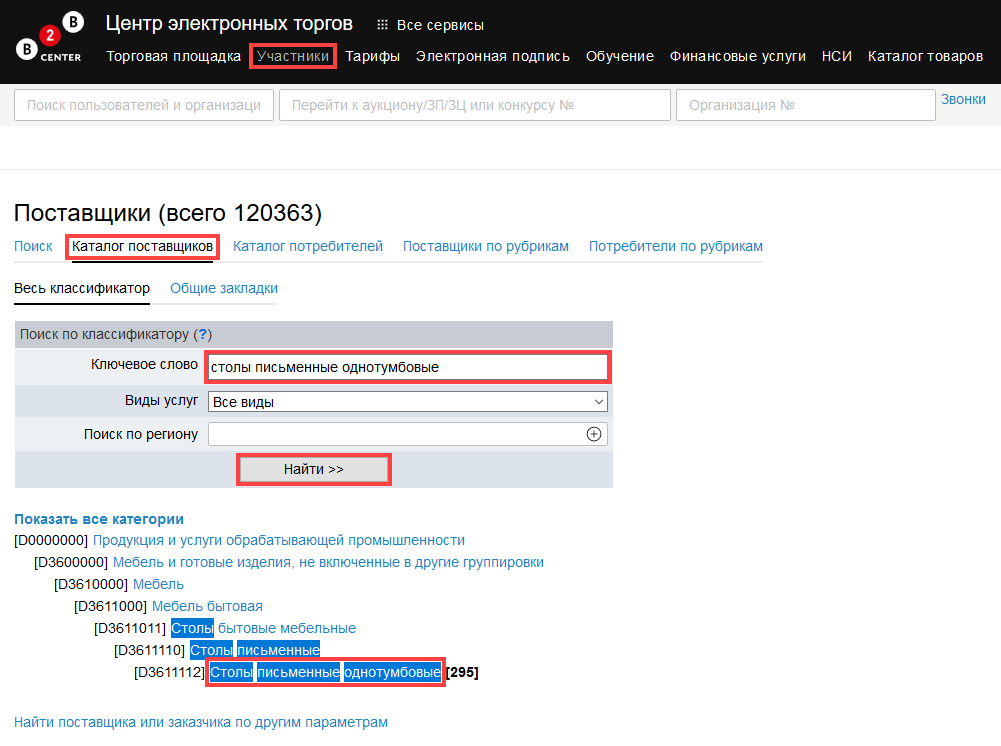Click in the Ключевое слово field
This screenshot has height=746, width=1001.
(407, 367)
